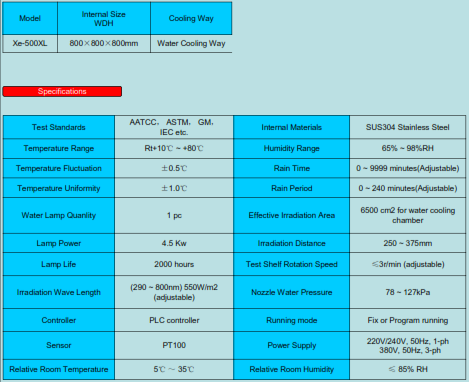469x382 pixels.
Task: Click the 250 ~ 375mm value
Action: click(x=408, y=243)
